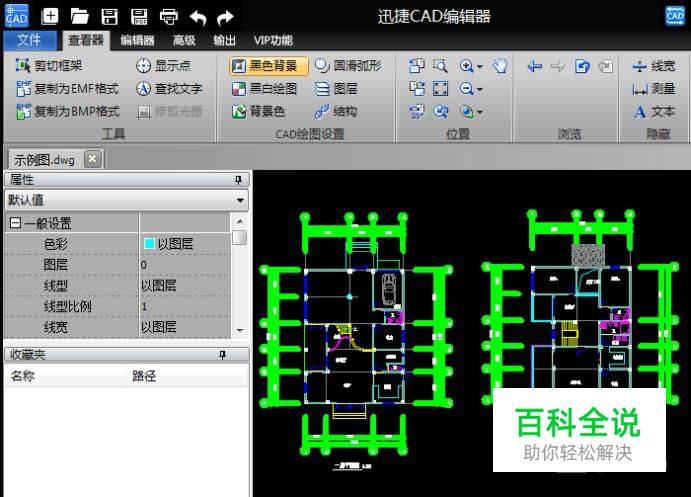691x497 pixels.
Task: Switch to the 输出 output tab
Action: (x=224, y=41)
